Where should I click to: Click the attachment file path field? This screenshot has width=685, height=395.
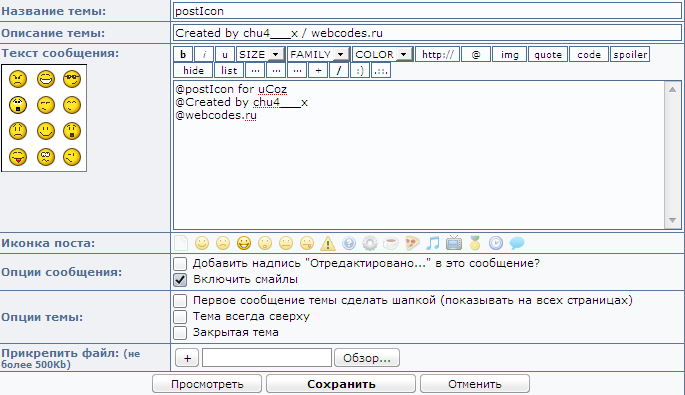pyautogui.click(x=266, y=358)
